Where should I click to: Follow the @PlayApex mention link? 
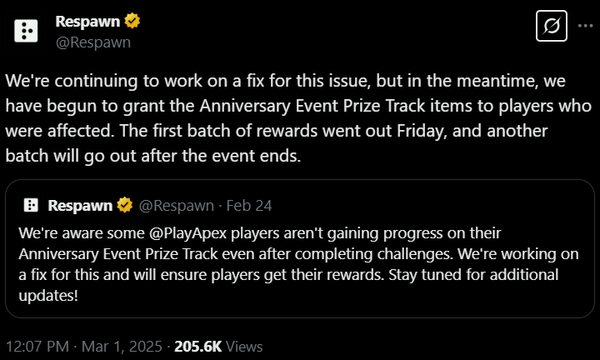[188, 233]
